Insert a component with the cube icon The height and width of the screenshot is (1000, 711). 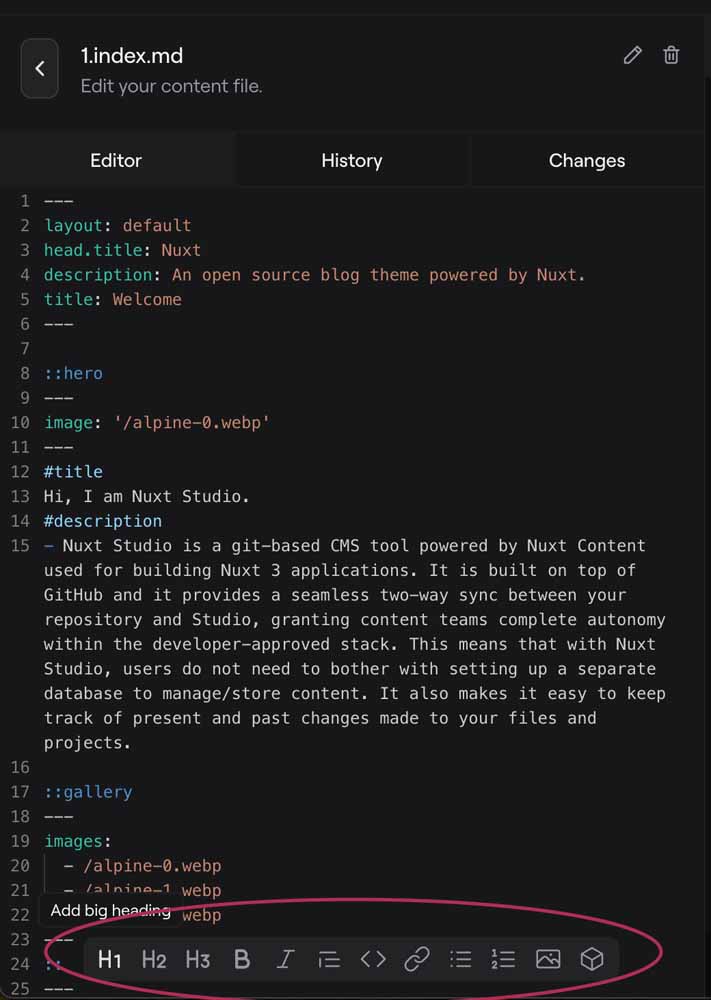coord(592,959)
